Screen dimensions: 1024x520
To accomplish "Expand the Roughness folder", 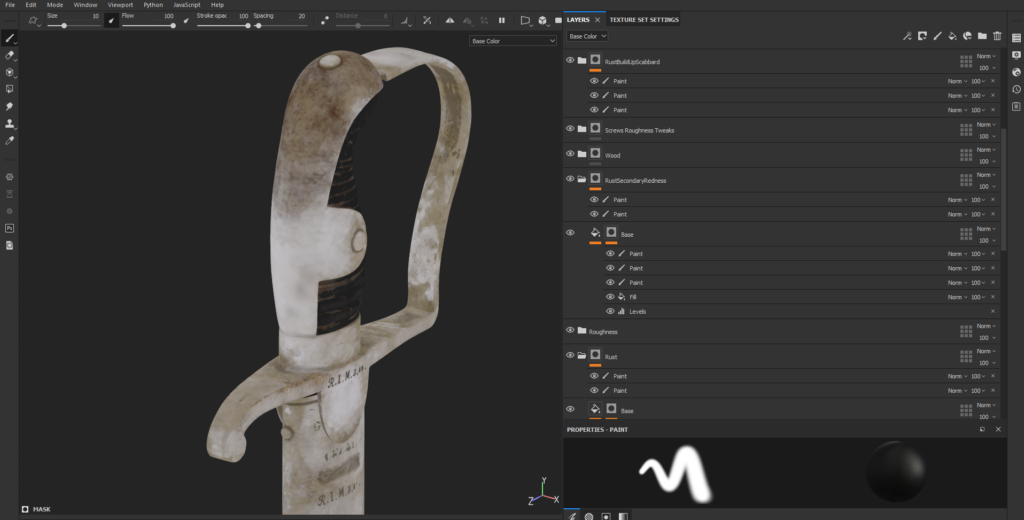I will [x=582, y=331].
